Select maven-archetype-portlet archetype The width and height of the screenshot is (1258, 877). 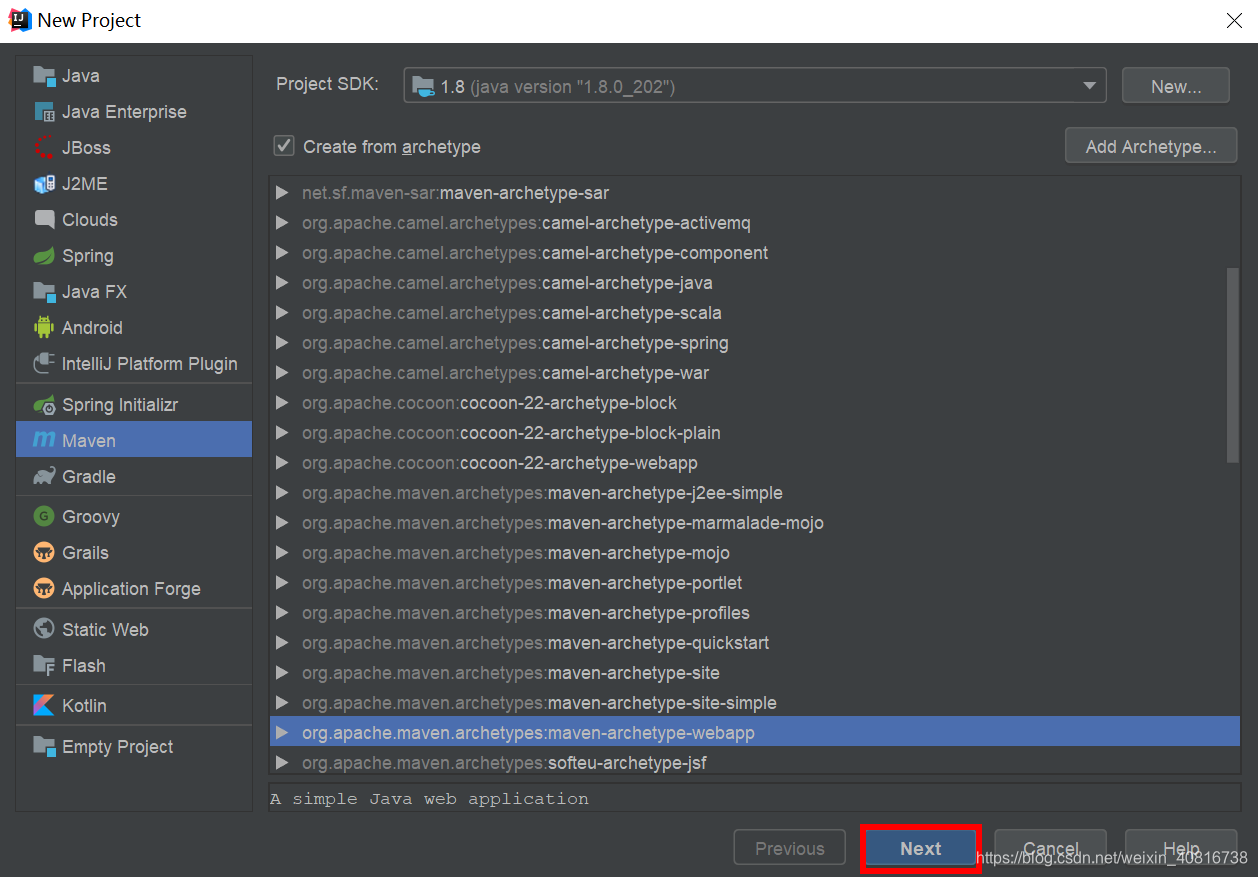pyautogui.click(x=754, y=583)
